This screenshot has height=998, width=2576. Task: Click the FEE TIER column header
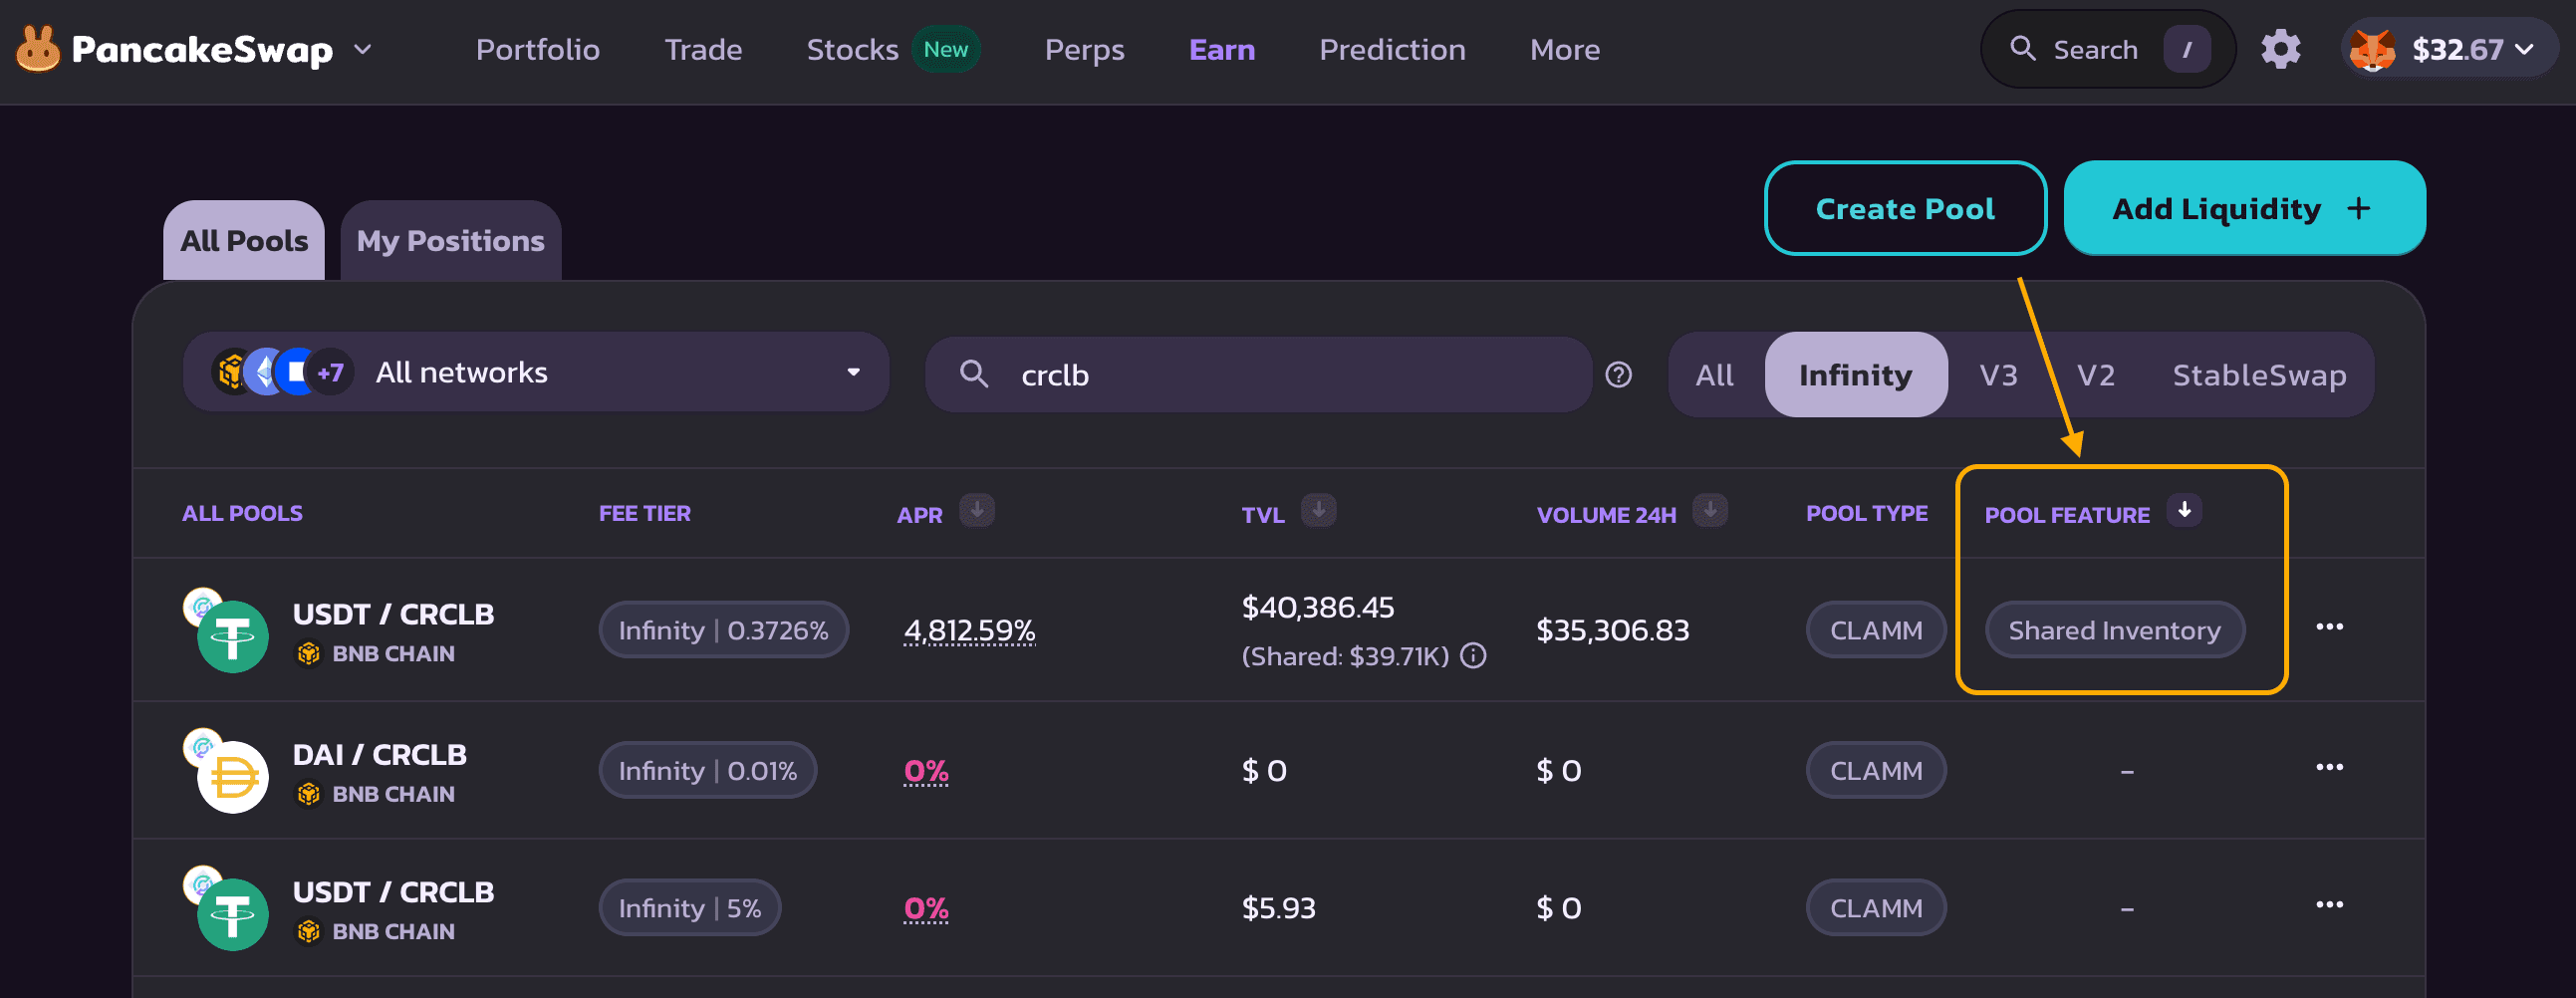coord(645,513)
